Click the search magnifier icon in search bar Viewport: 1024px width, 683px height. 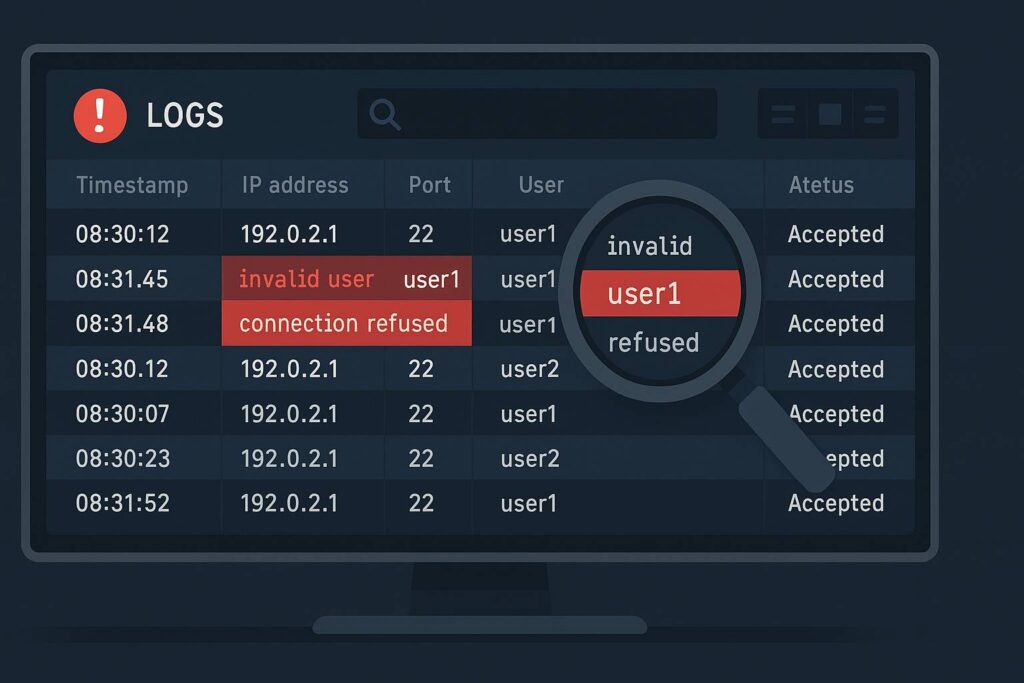385,114
